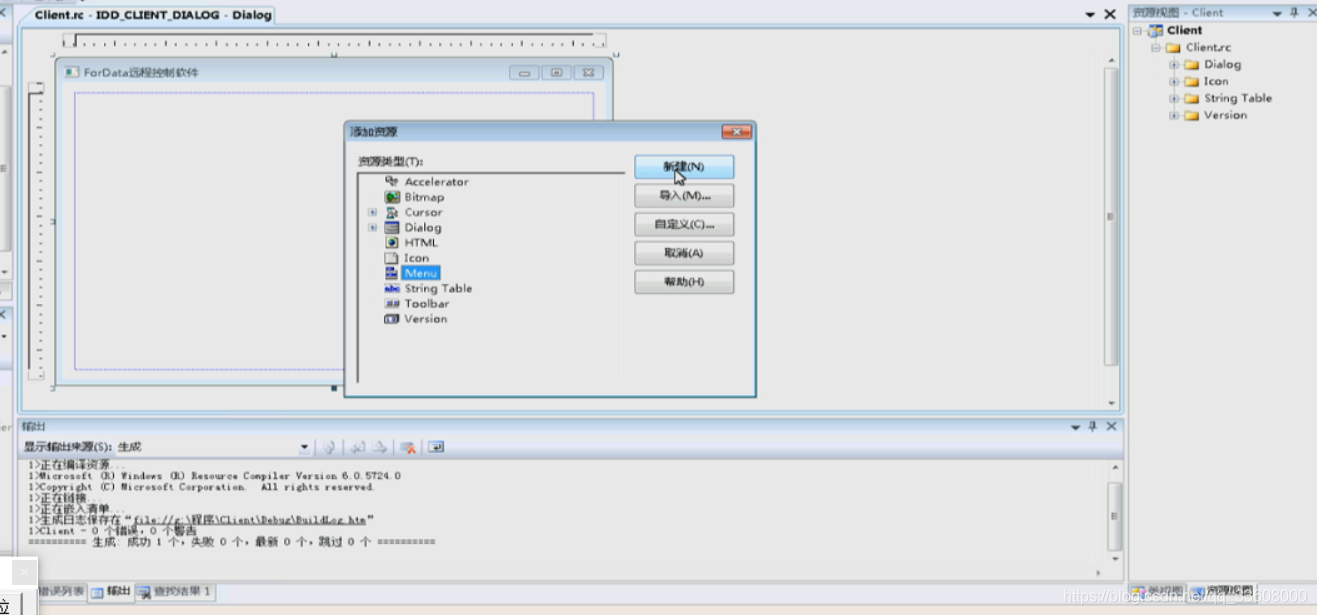Switch to the 类视图 class view tab
The width and height of the screenshot is (1317, 615).
point(1158,591)
